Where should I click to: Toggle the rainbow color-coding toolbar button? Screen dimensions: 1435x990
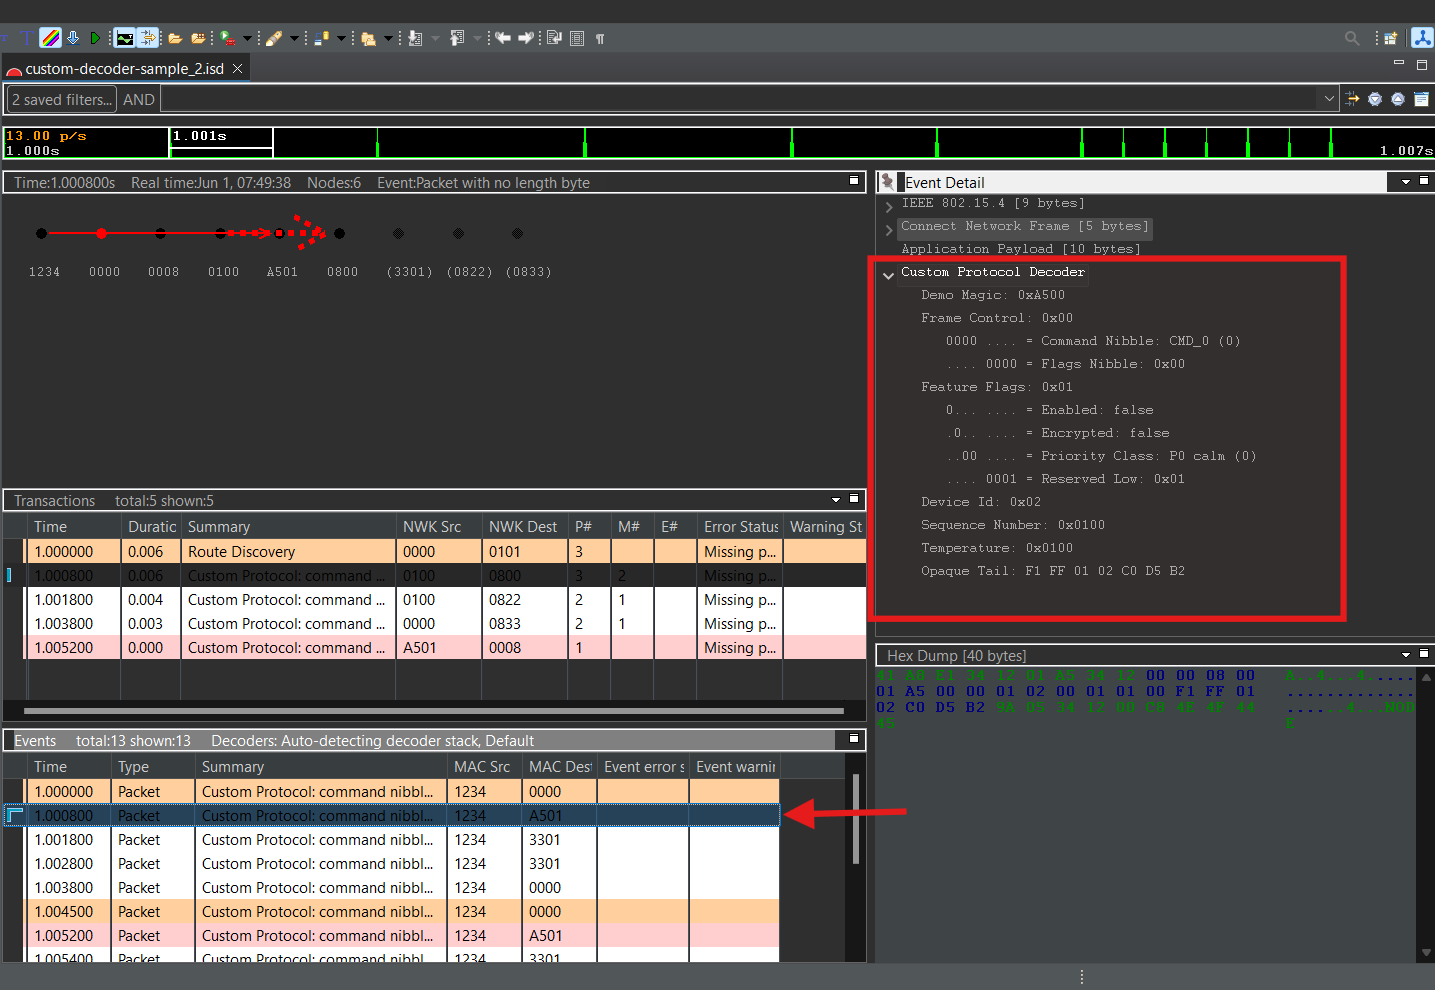tap(50, 38)
